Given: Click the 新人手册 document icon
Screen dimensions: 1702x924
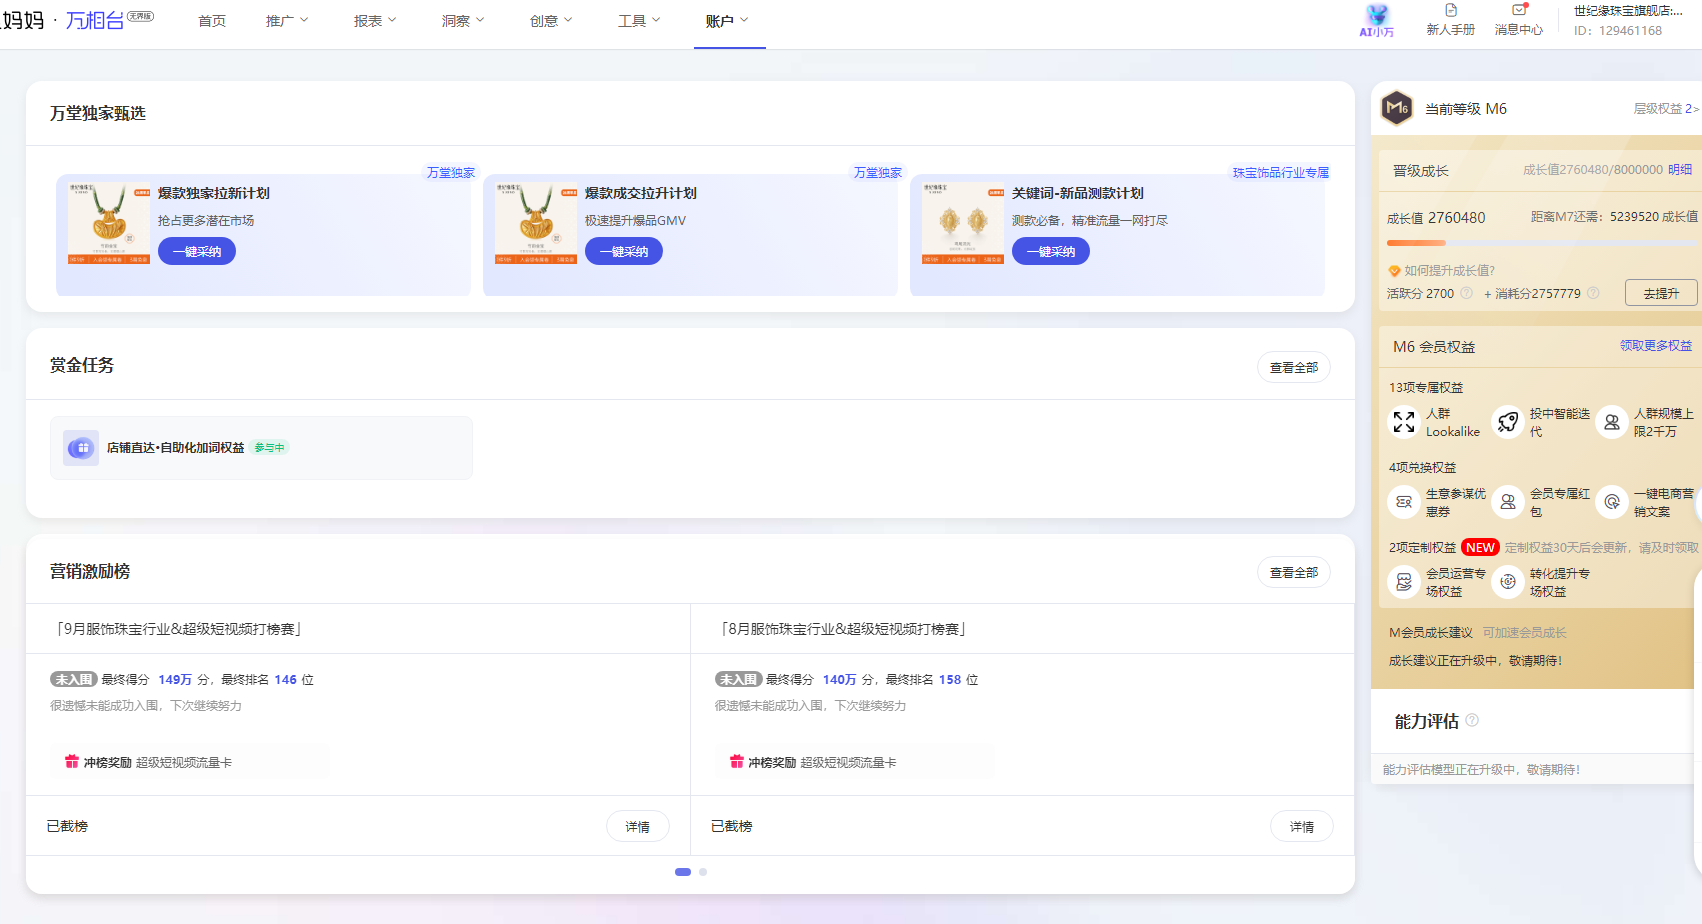Looking at the screenshot, I should point(1450,11).
